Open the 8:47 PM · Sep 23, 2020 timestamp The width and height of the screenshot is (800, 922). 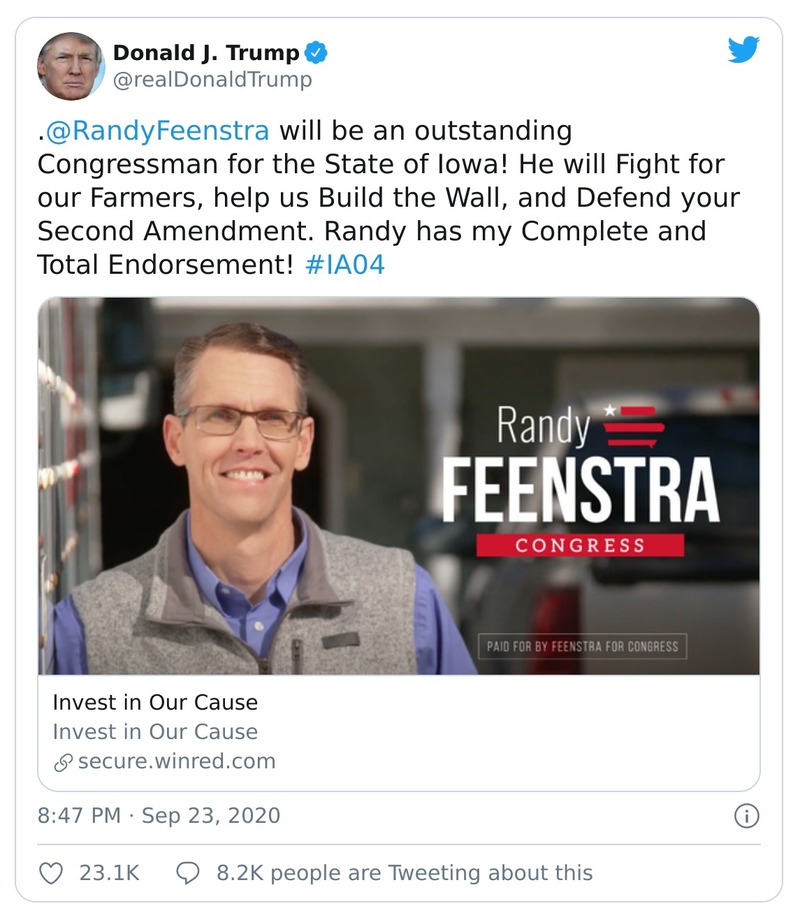click(159, 816)
